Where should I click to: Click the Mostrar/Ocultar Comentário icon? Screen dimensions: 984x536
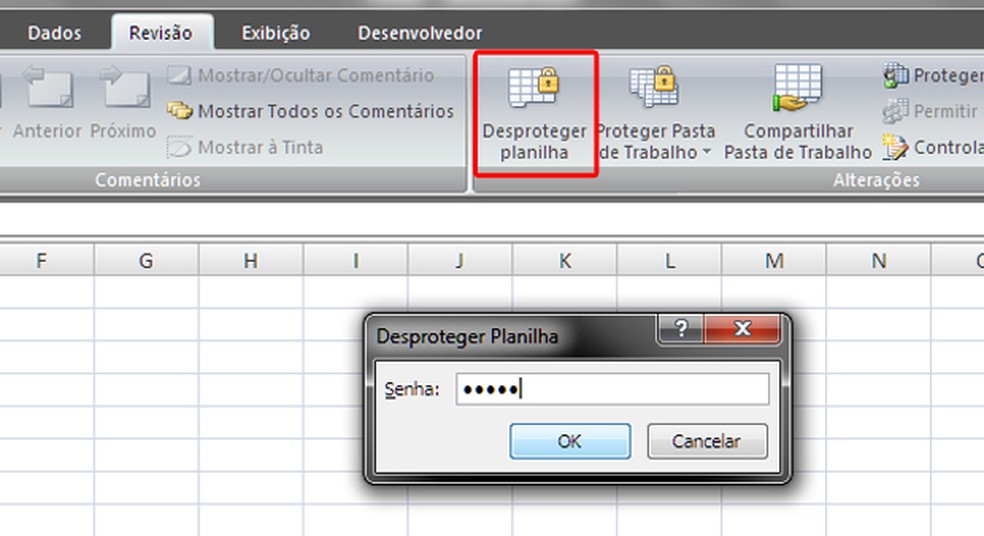pos(179,75)
